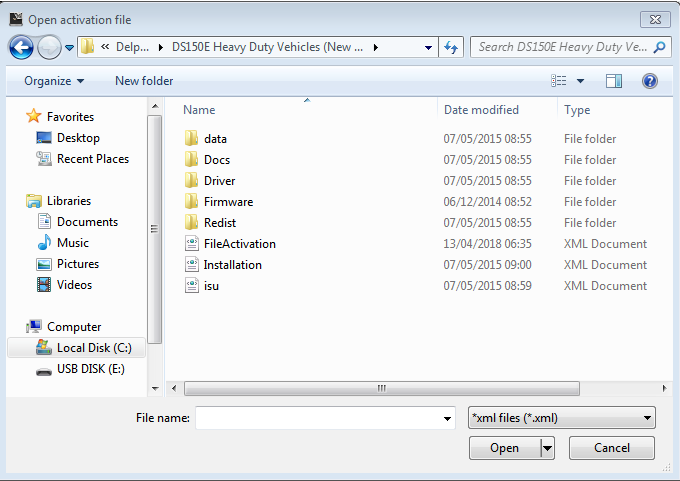680x481 pixels.
Task: Select Local Disk (C:)
Action: coord(77,348)
